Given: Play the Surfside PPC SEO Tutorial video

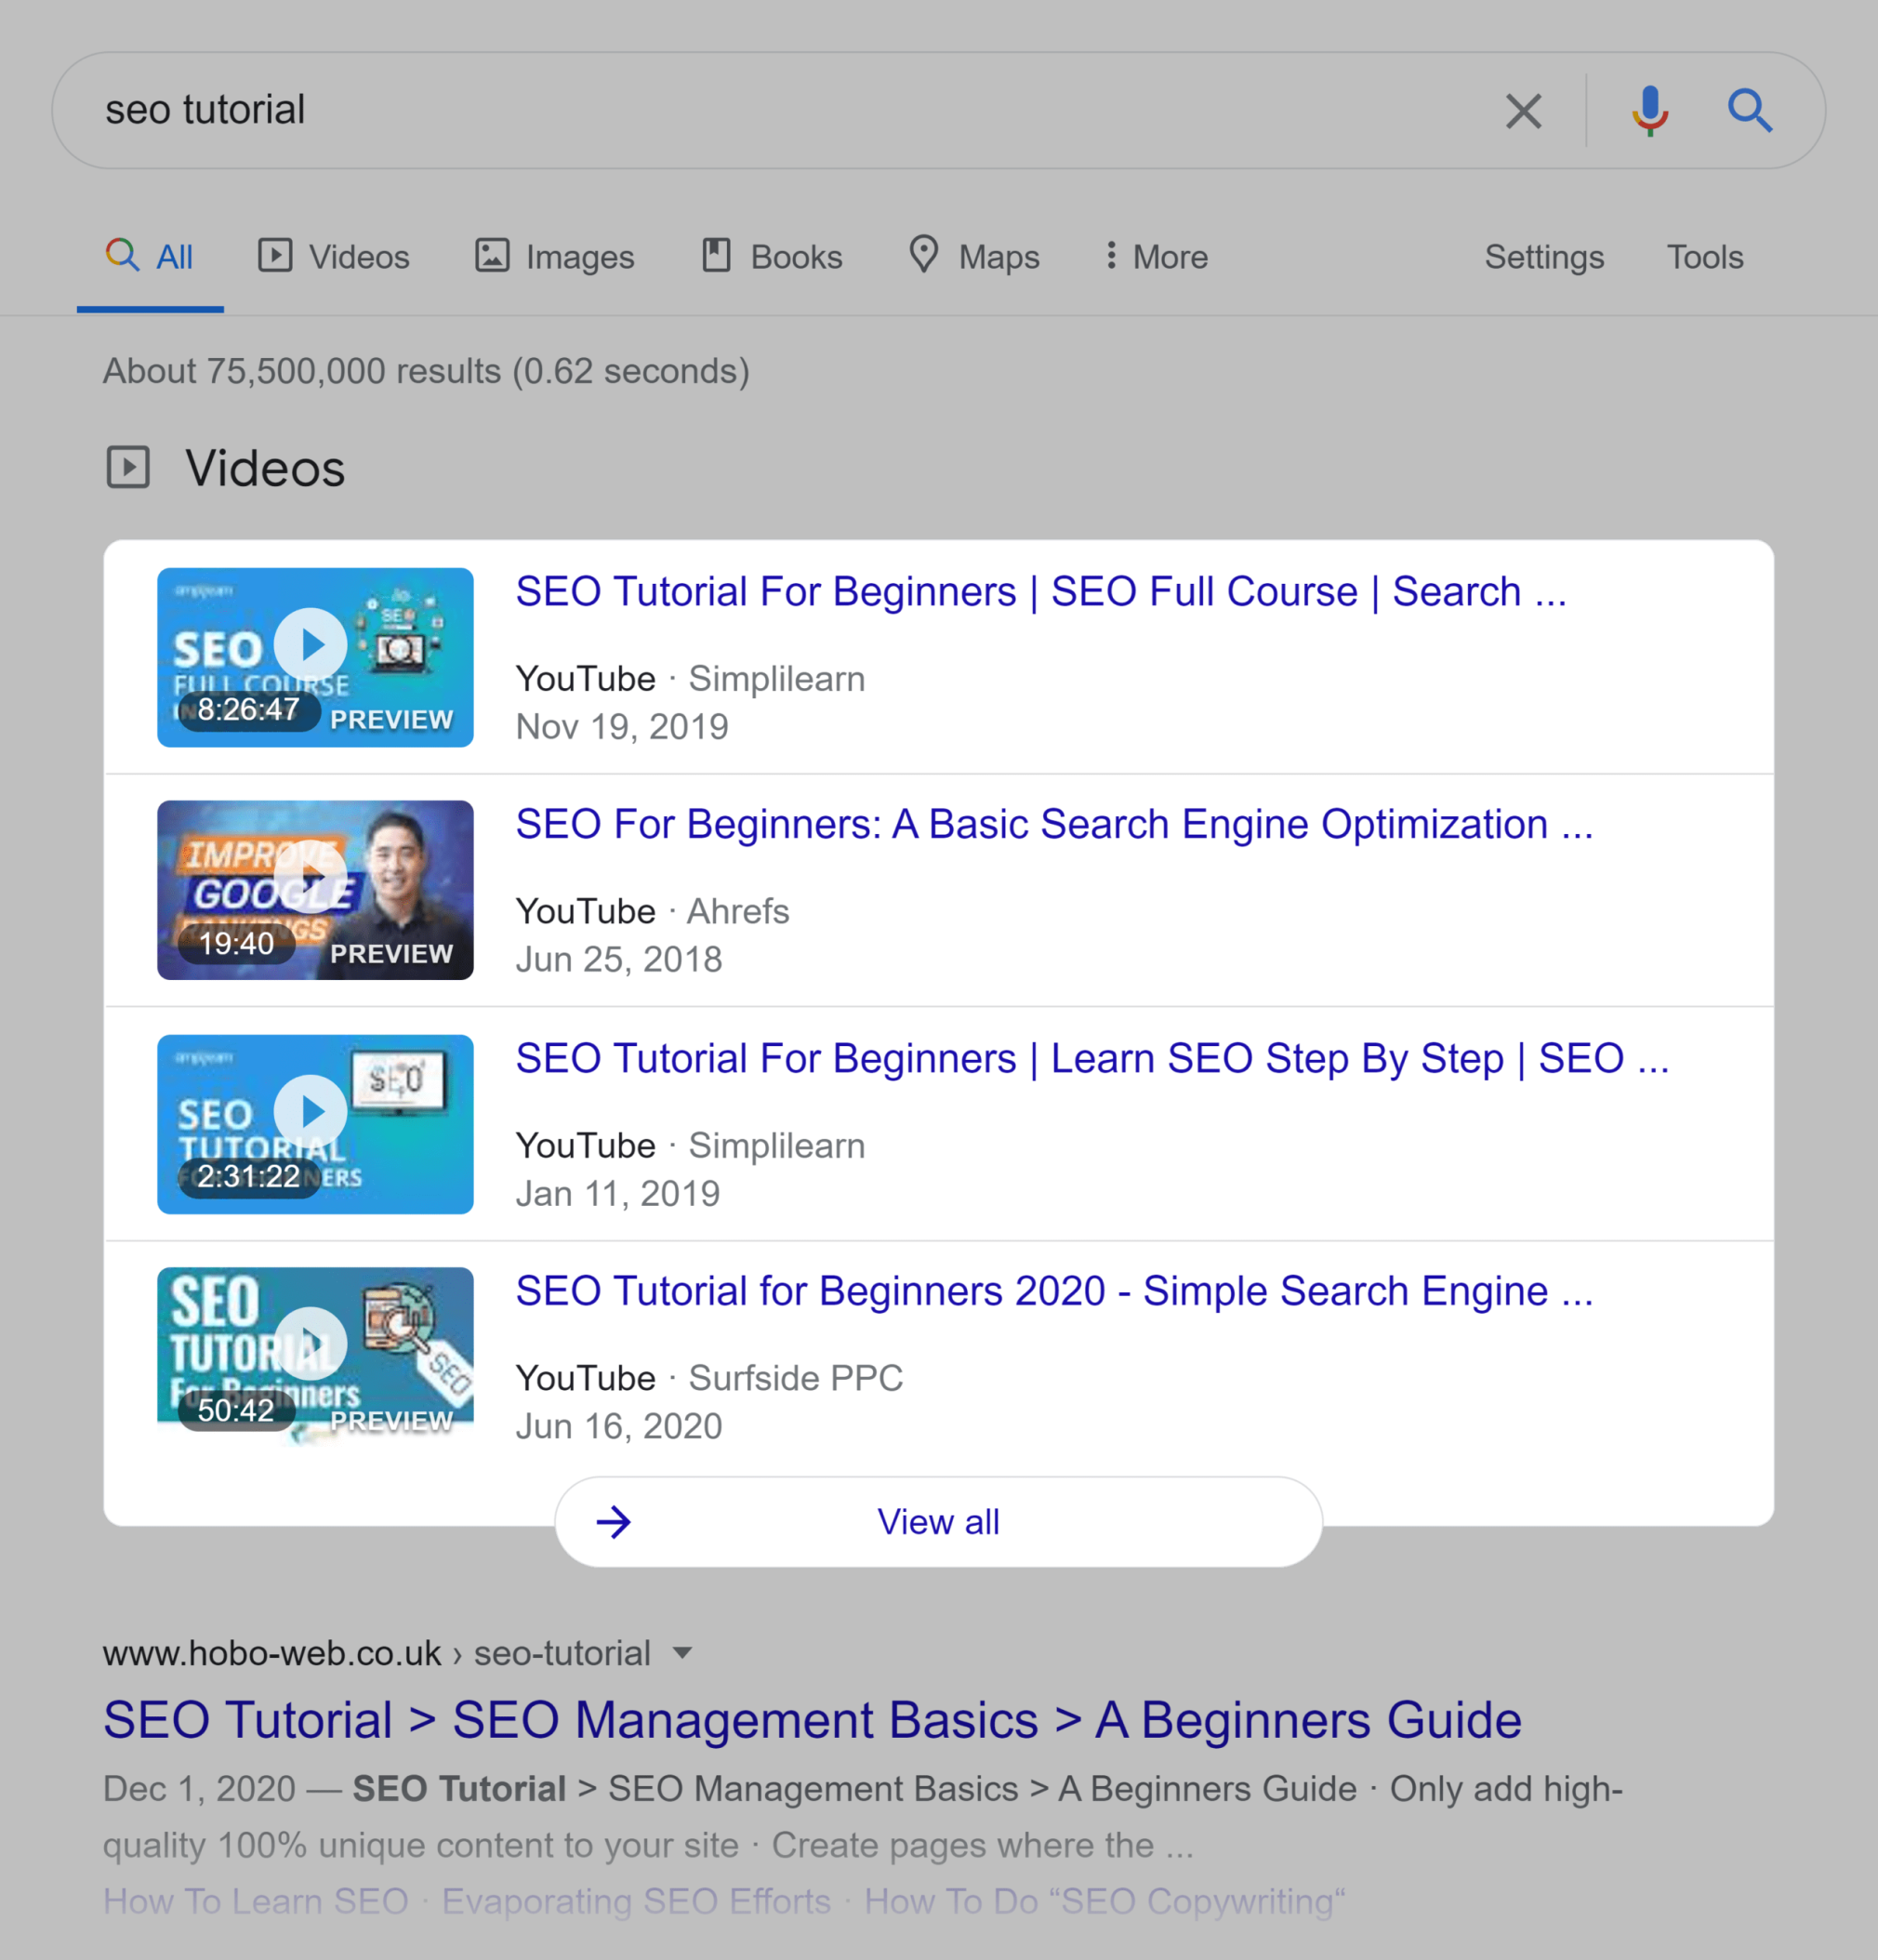Looking at the screenshot, I should point(311,1343).
